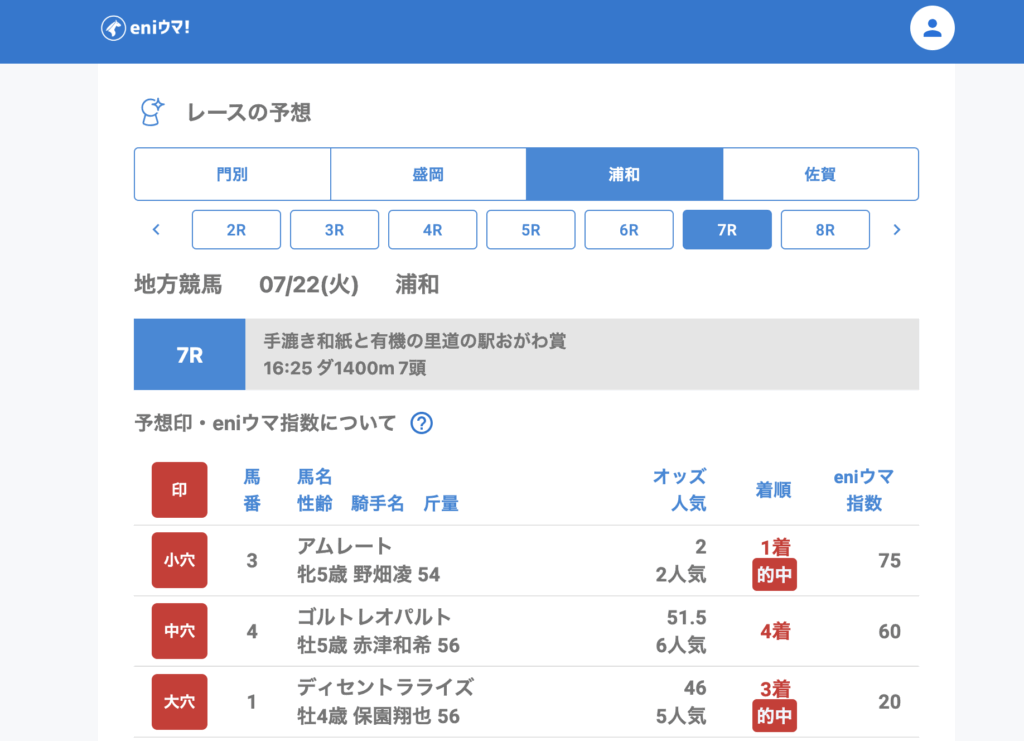
Task: Click the race prediction mascot icon
Action: 152,112
